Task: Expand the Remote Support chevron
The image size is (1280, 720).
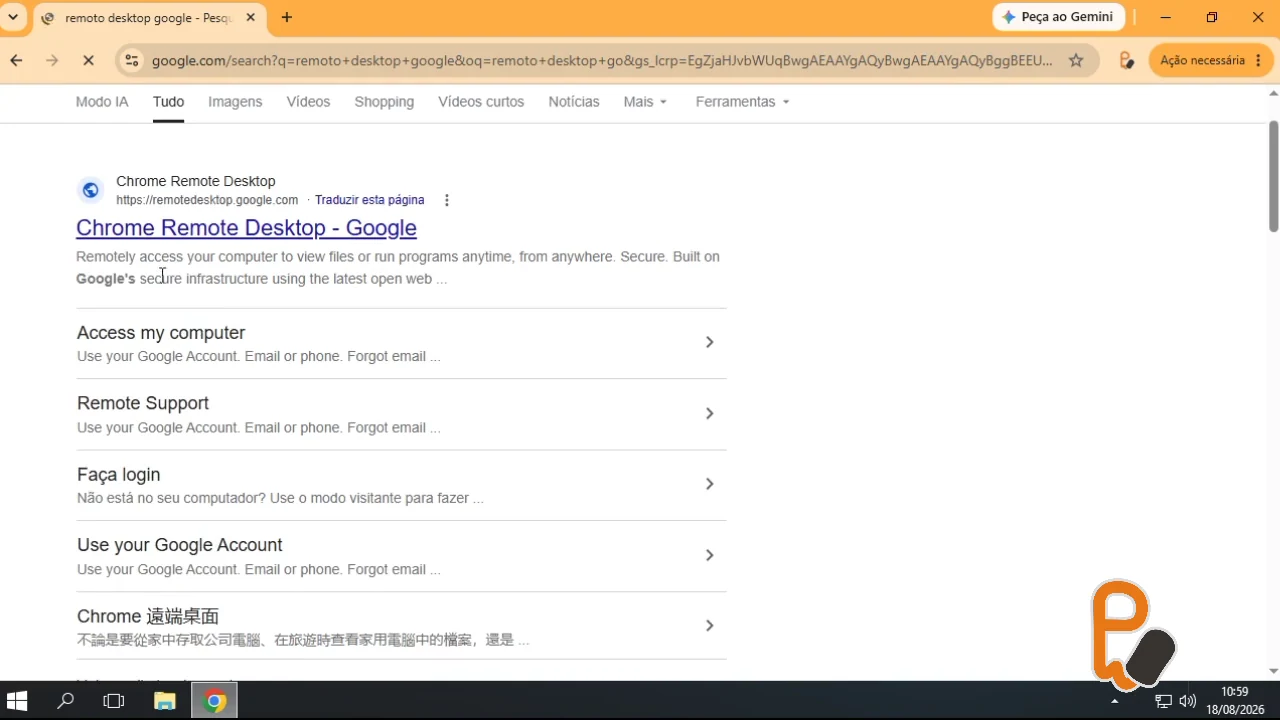Action: click(x=709, y=413)
